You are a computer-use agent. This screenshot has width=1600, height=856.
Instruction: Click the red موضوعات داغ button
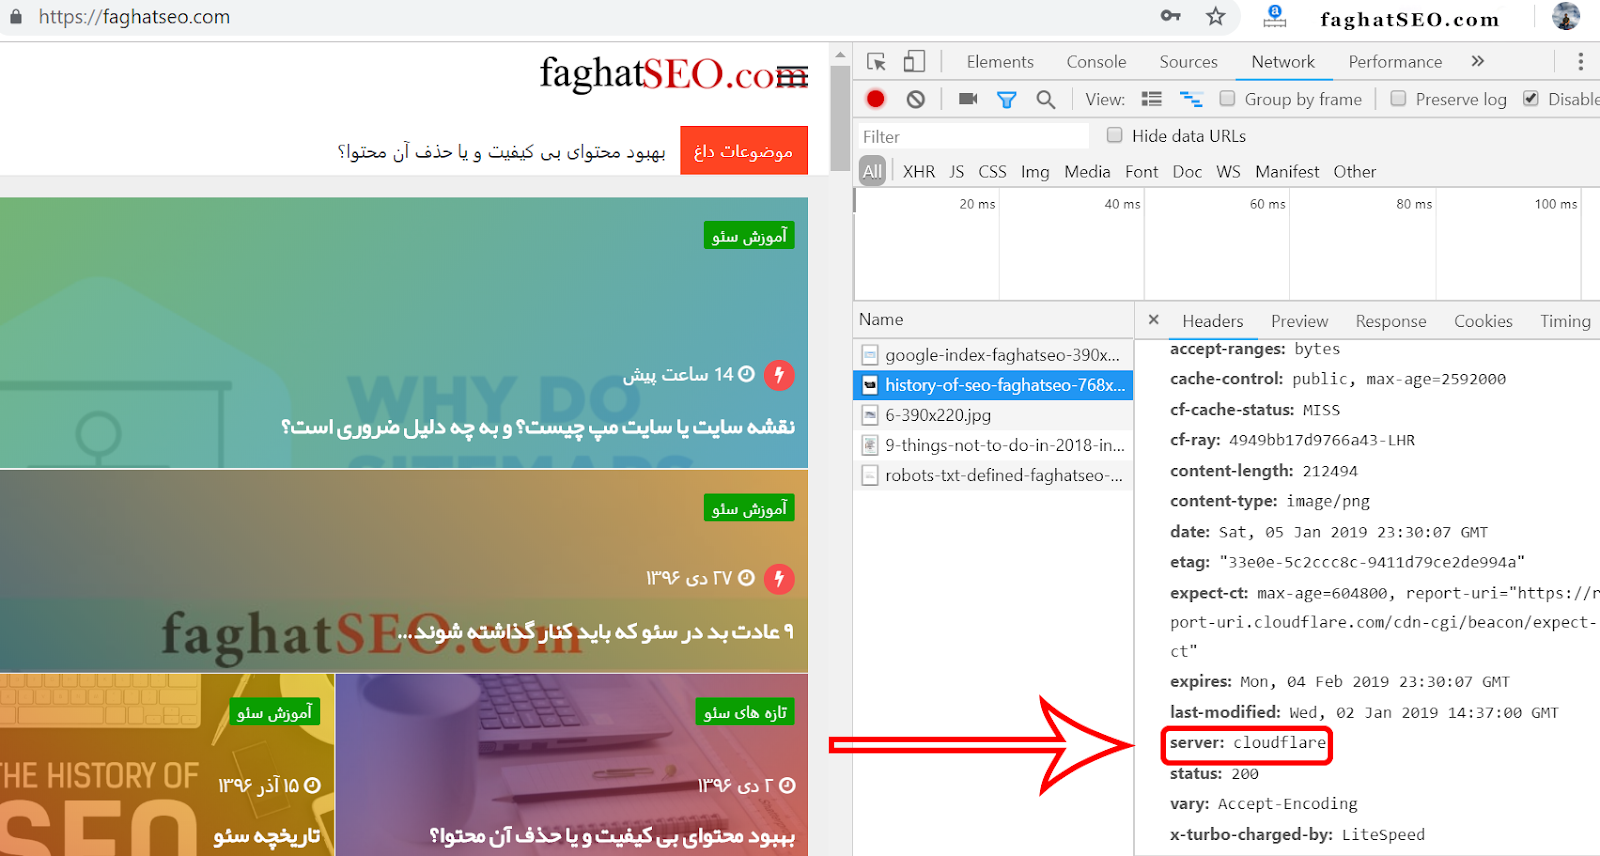click(744, 151)
